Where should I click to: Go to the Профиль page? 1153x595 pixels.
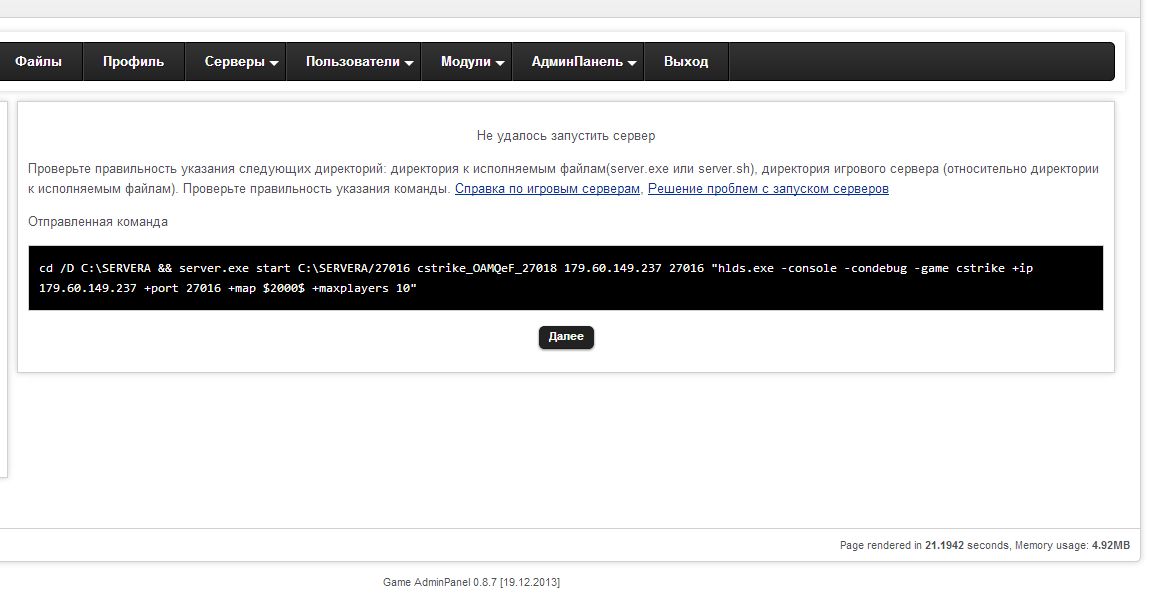coord(133,62)
